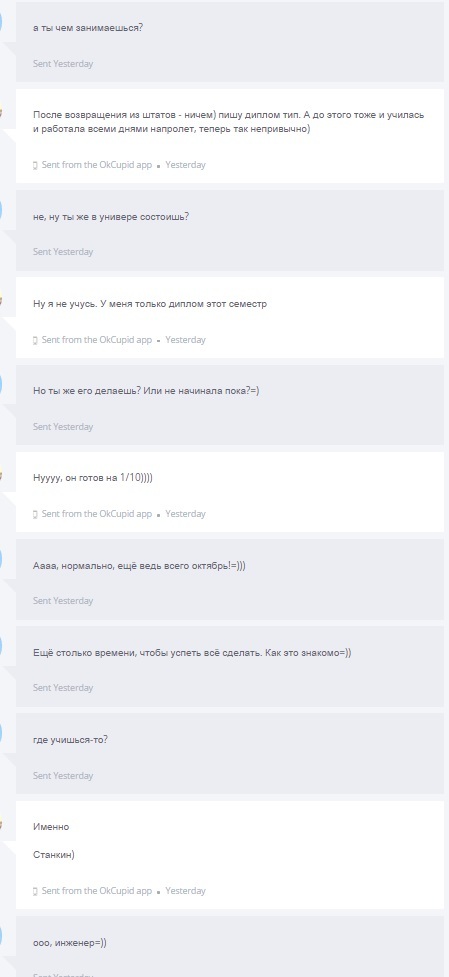449x977 pixels.
Task: Open the avatar next to the "Станкин)" message
Action: click(2, 824)
